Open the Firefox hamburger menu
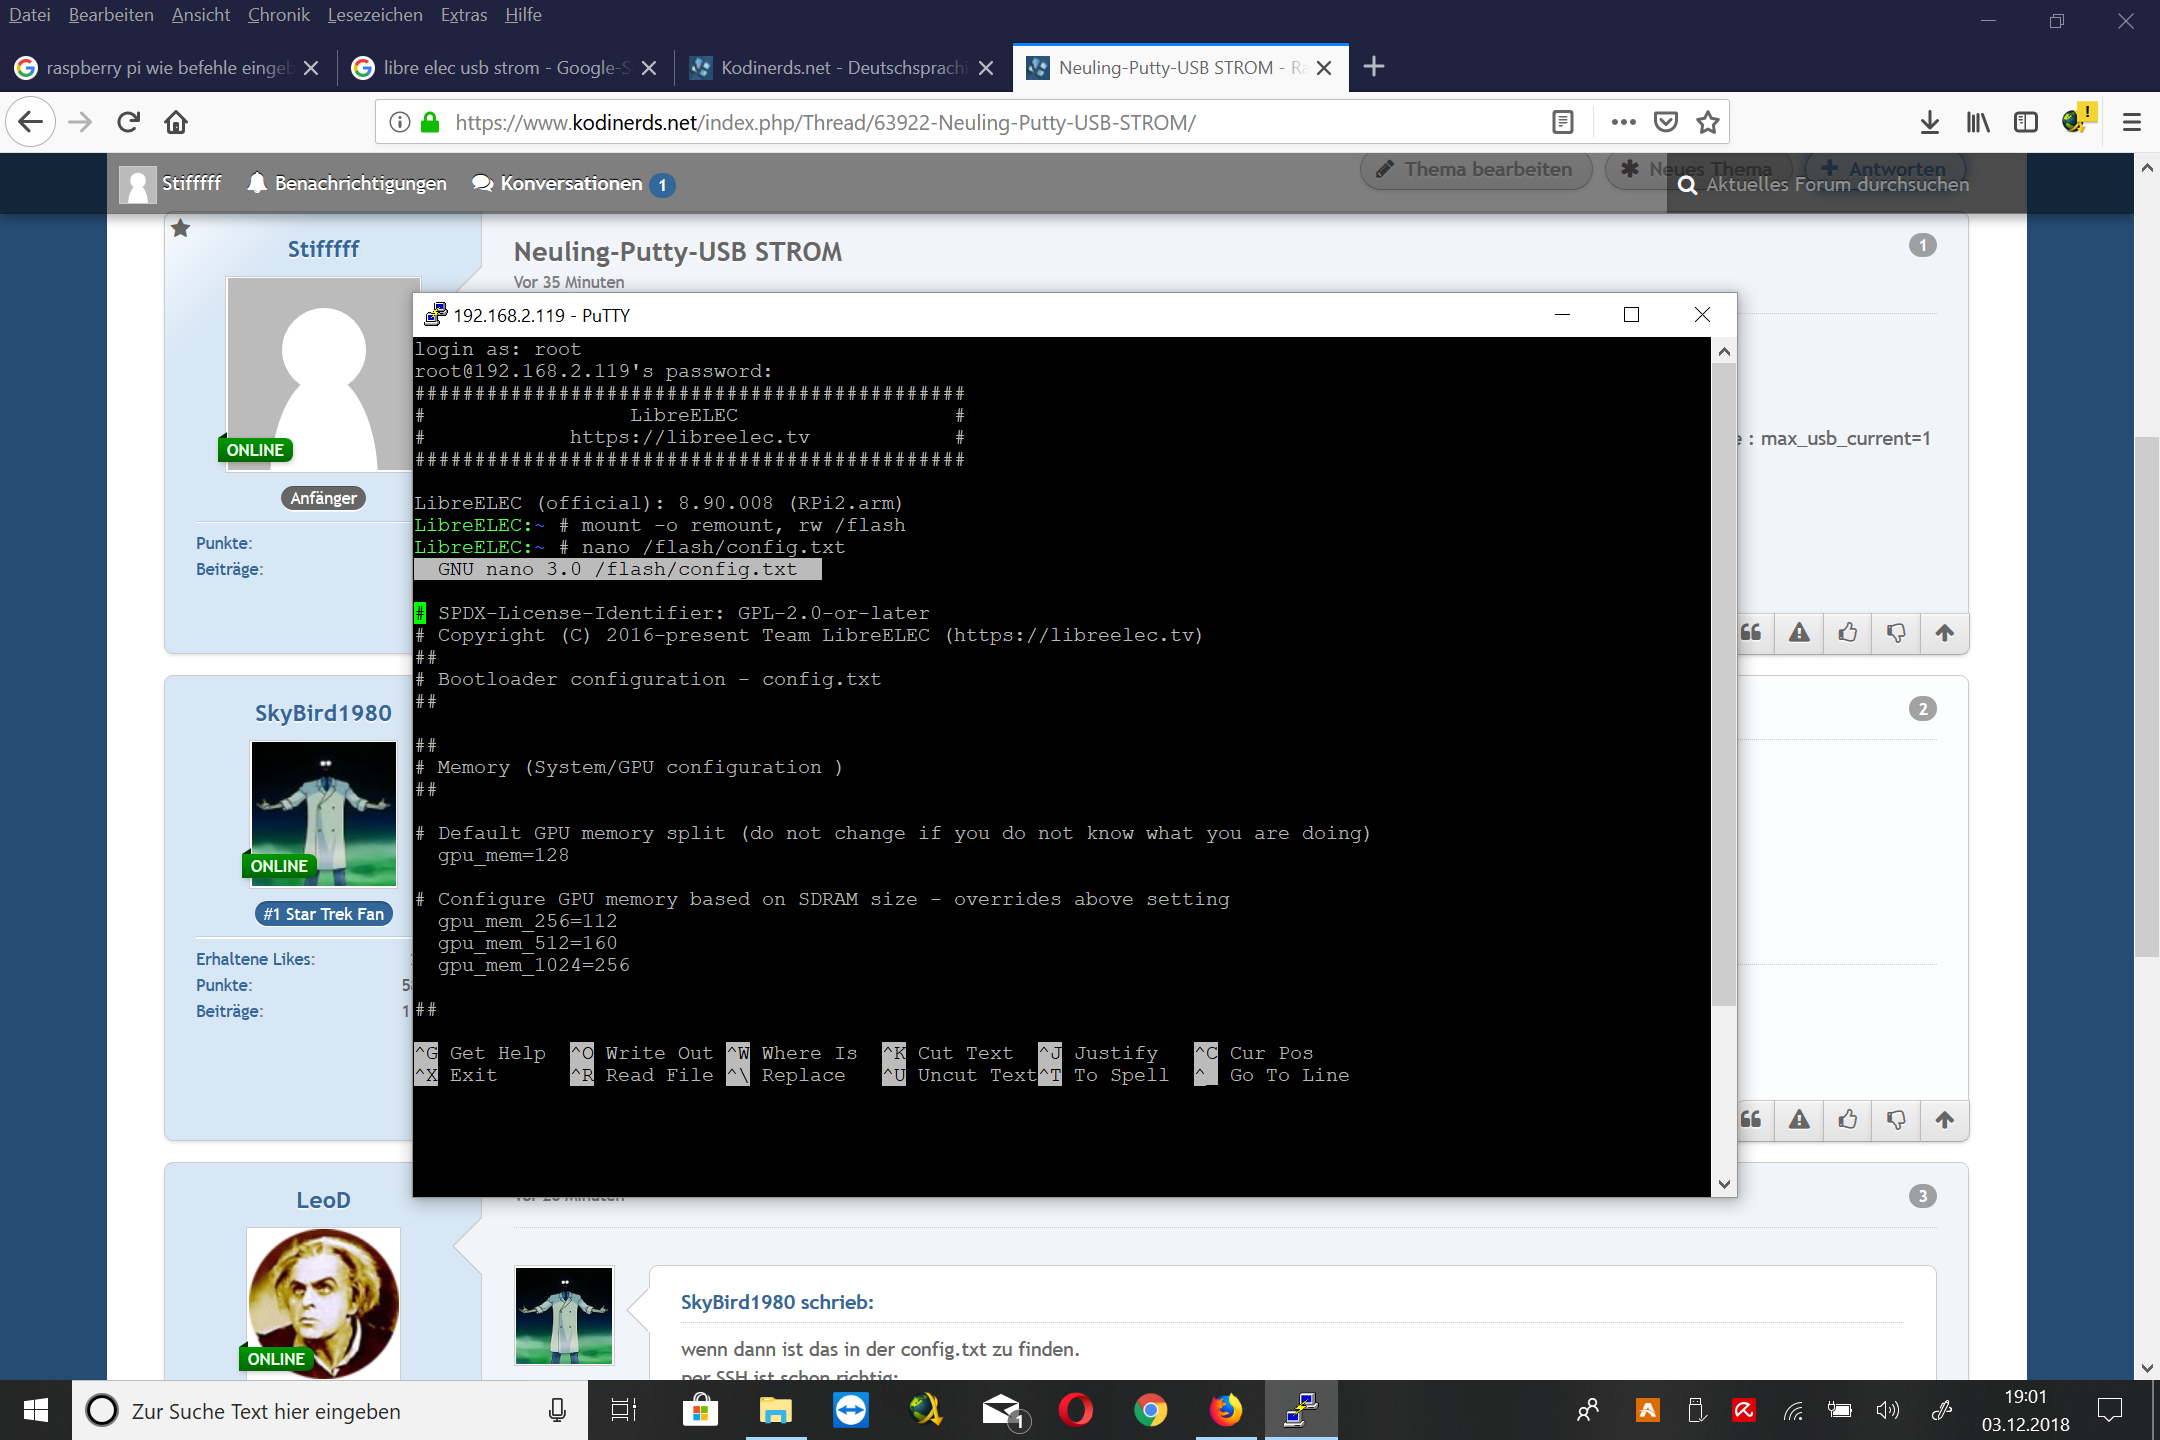2160x1440 pixels. pyautogui.click(x=2132, y=122)
